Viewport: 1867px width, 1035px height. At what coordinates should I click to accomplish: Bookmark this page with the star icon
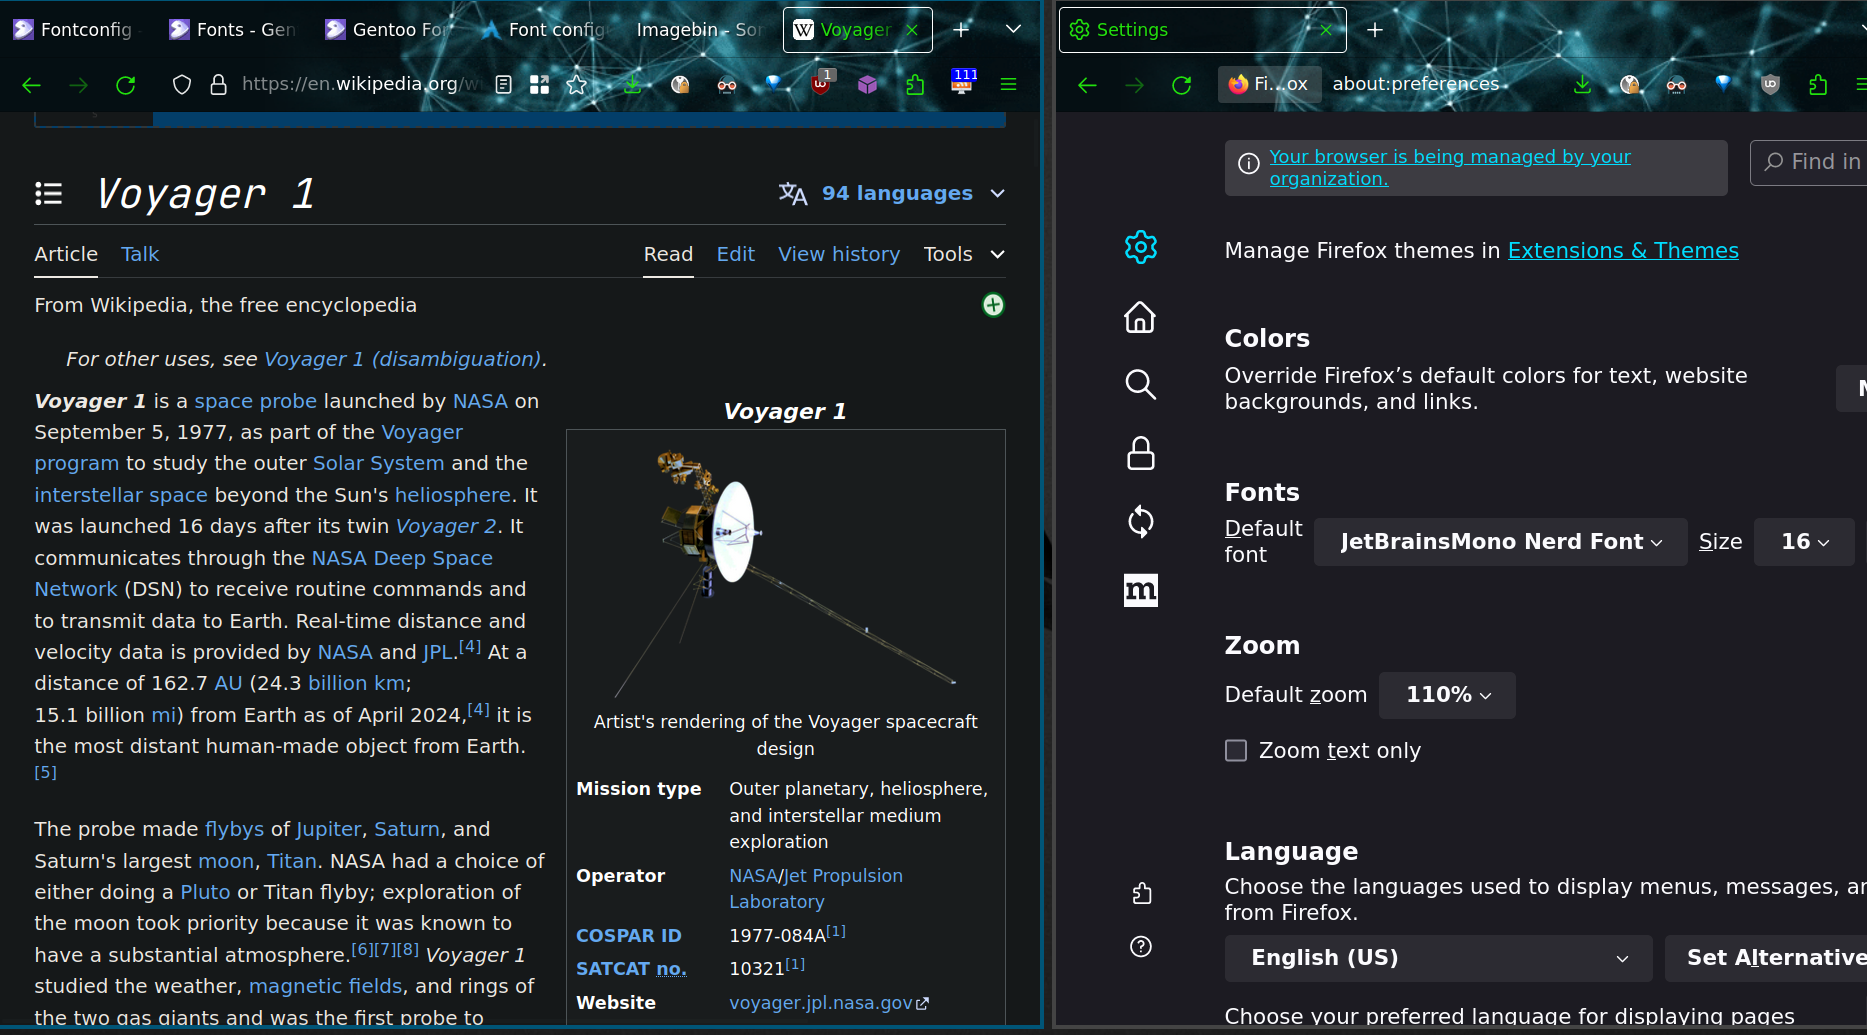tap(577, 85)
